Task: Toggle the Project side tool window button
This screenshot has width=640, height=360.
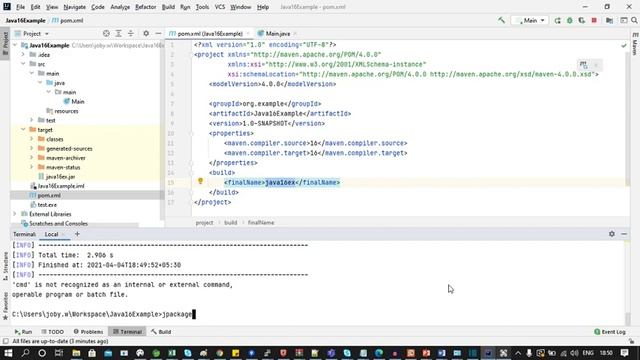Action: (x=5, y=43)
